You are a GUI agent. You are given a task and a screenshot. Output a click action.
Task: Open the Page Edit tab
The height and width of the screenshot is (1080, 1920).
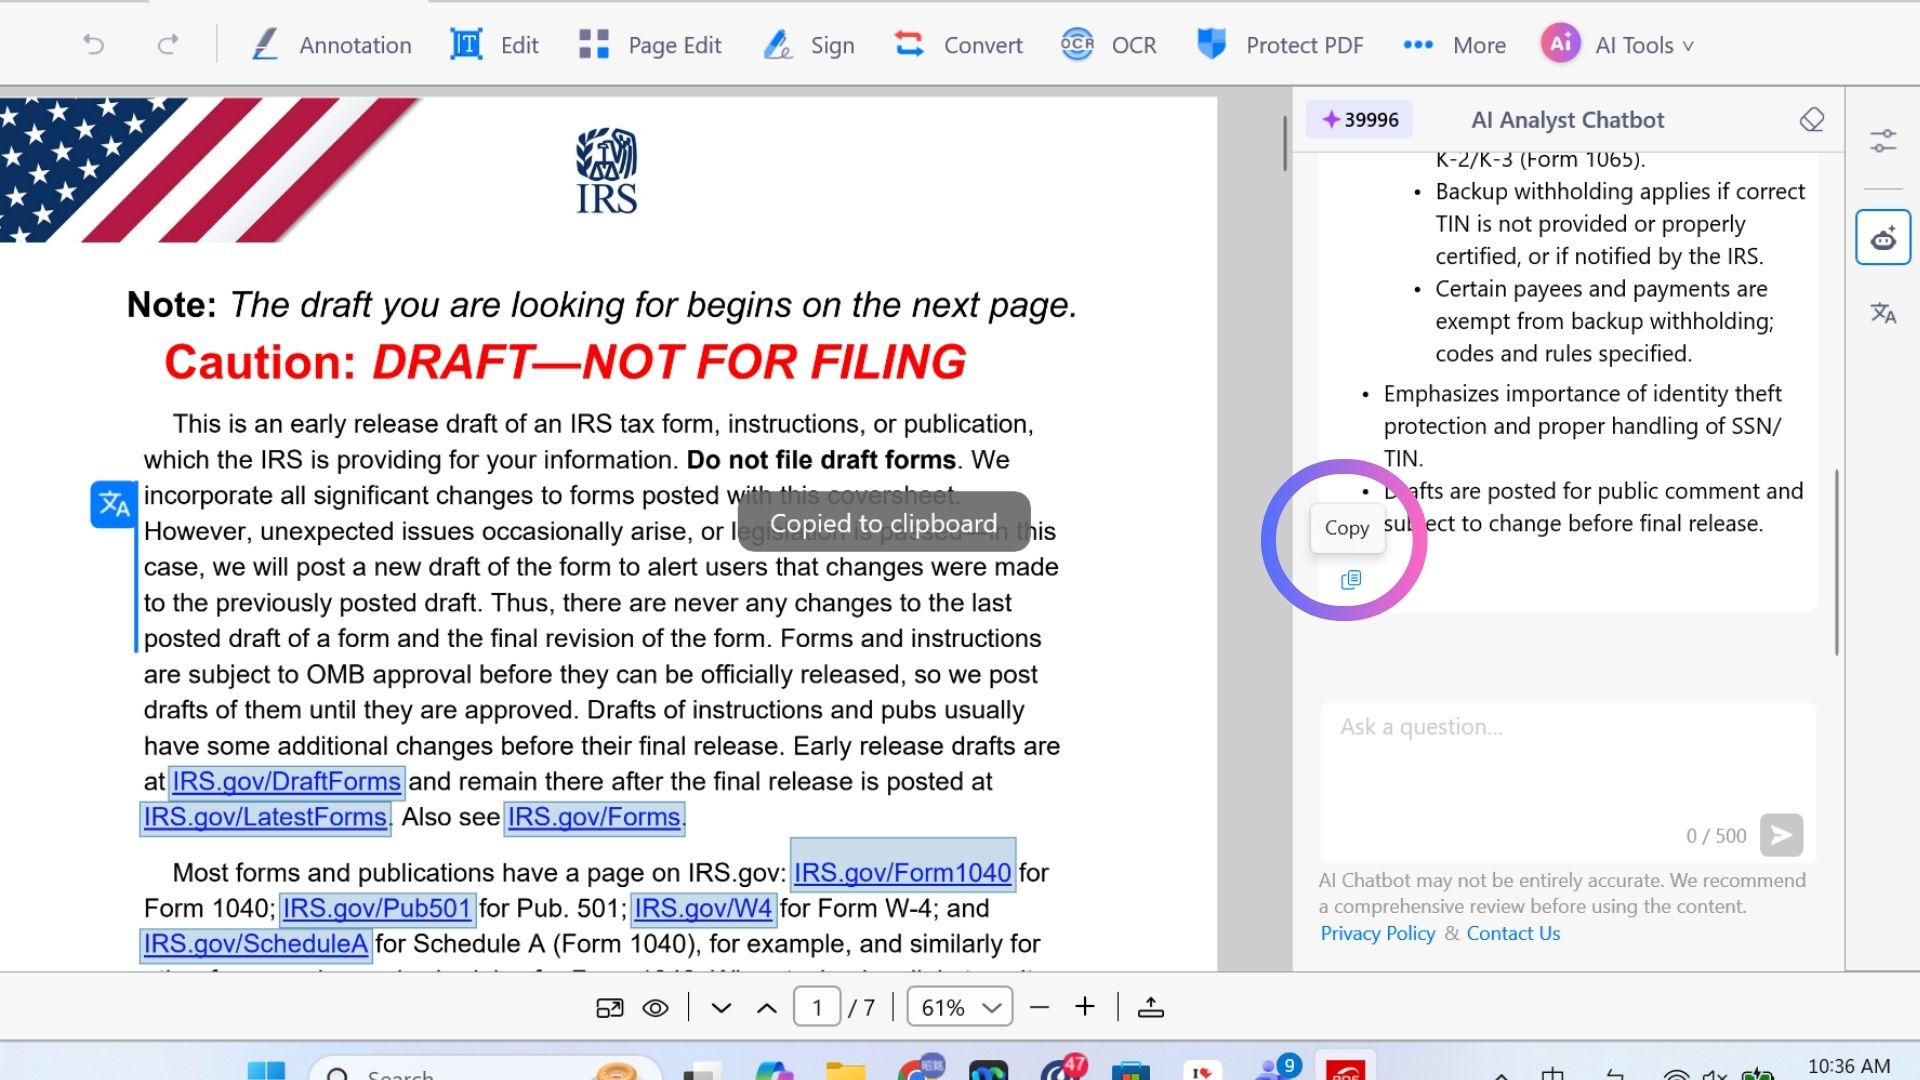tap(650, 45)
